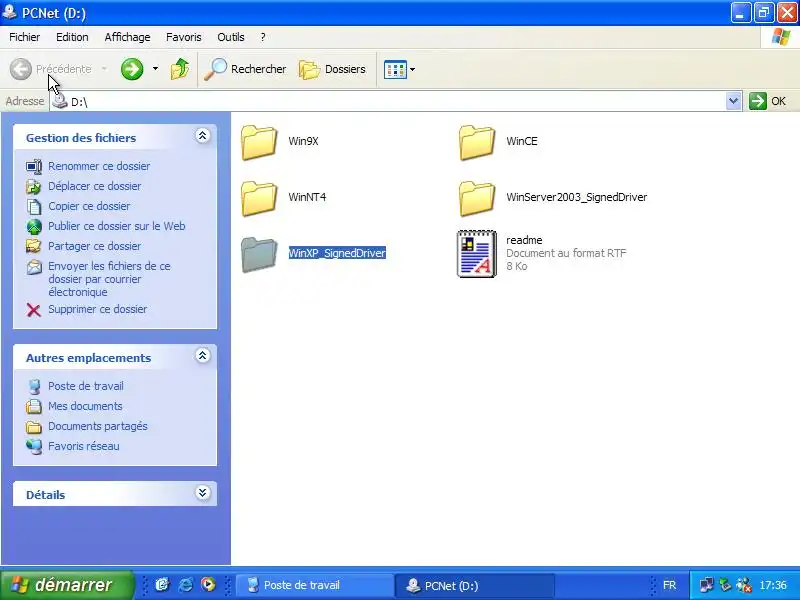This screenshot has height=600, width=800.
Task: Click the rename folder icon
Action: 34,166
